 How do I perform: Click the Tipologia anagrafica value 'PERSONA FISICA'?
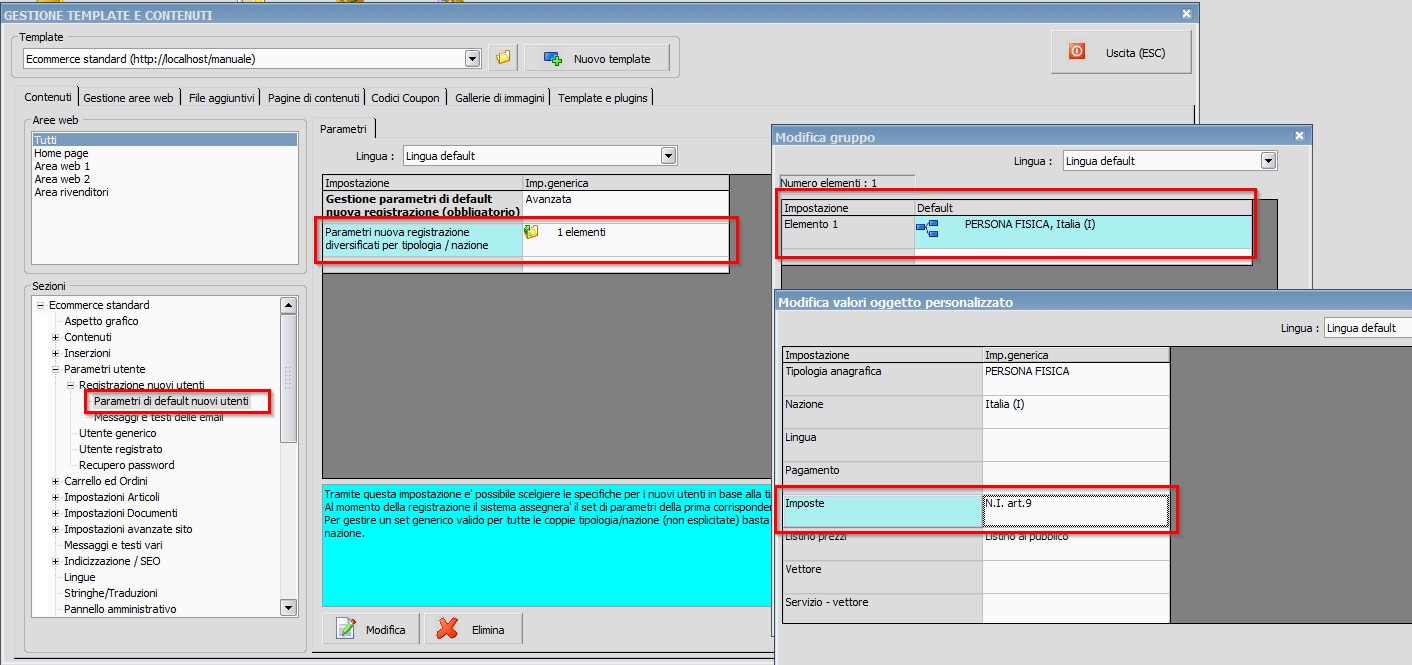tap(1076, 379)
